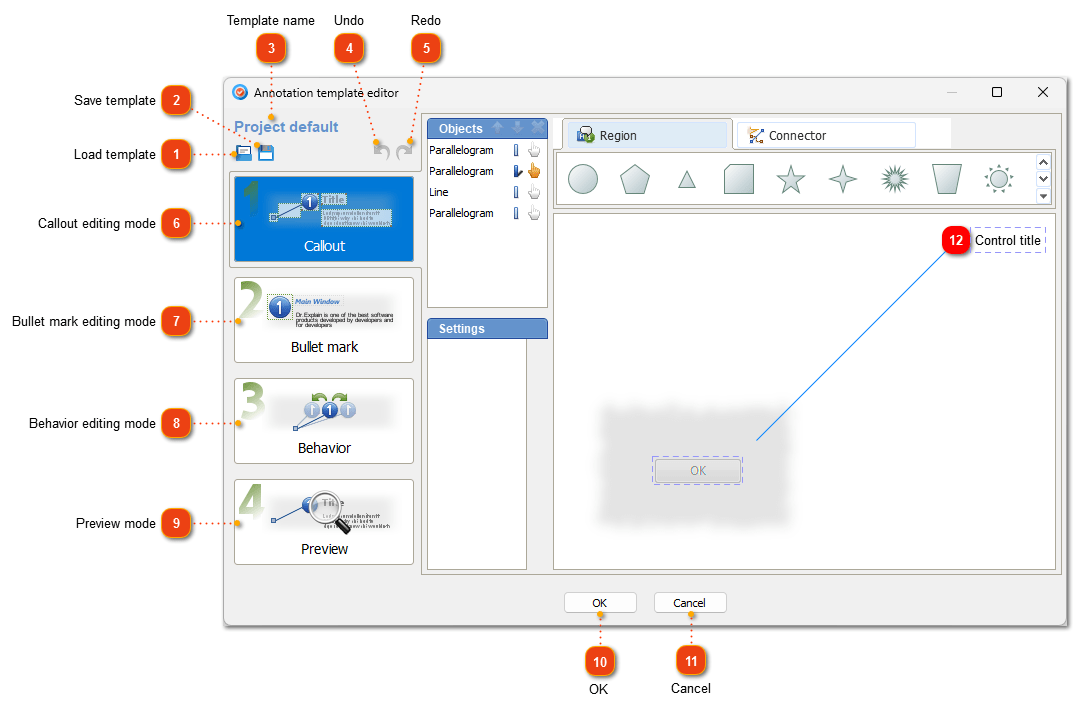Select the pentagon shape
This screenshot has height=713, width=1076.
(634, 178)
